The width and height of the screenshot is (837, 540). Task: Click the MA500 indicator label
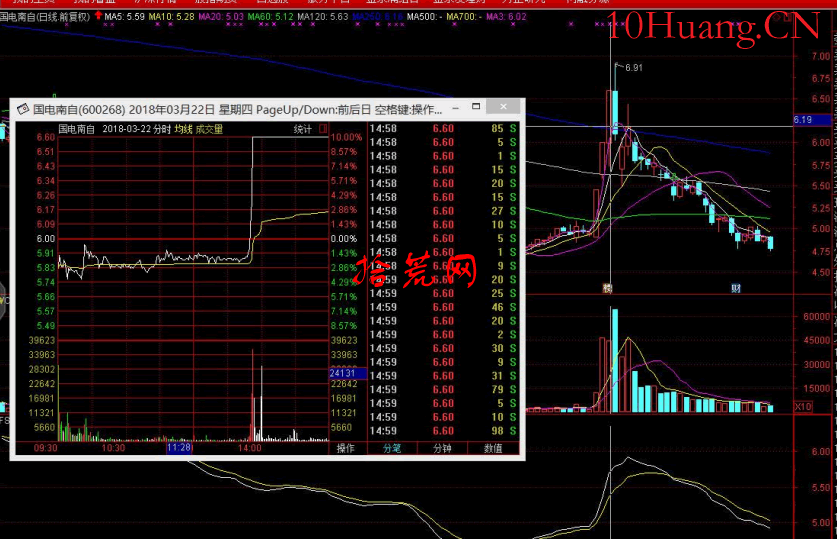pos(424,17)
